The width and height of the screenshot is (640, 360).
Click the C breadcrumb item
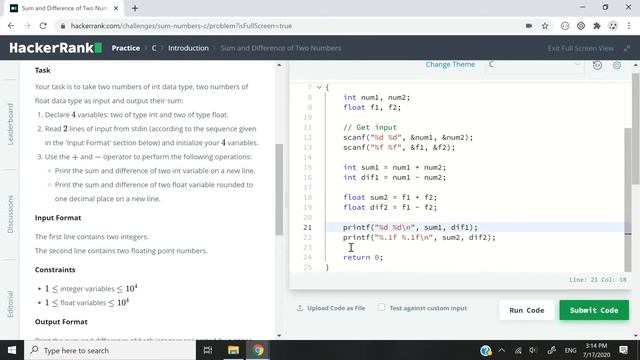tap(154, 48)
